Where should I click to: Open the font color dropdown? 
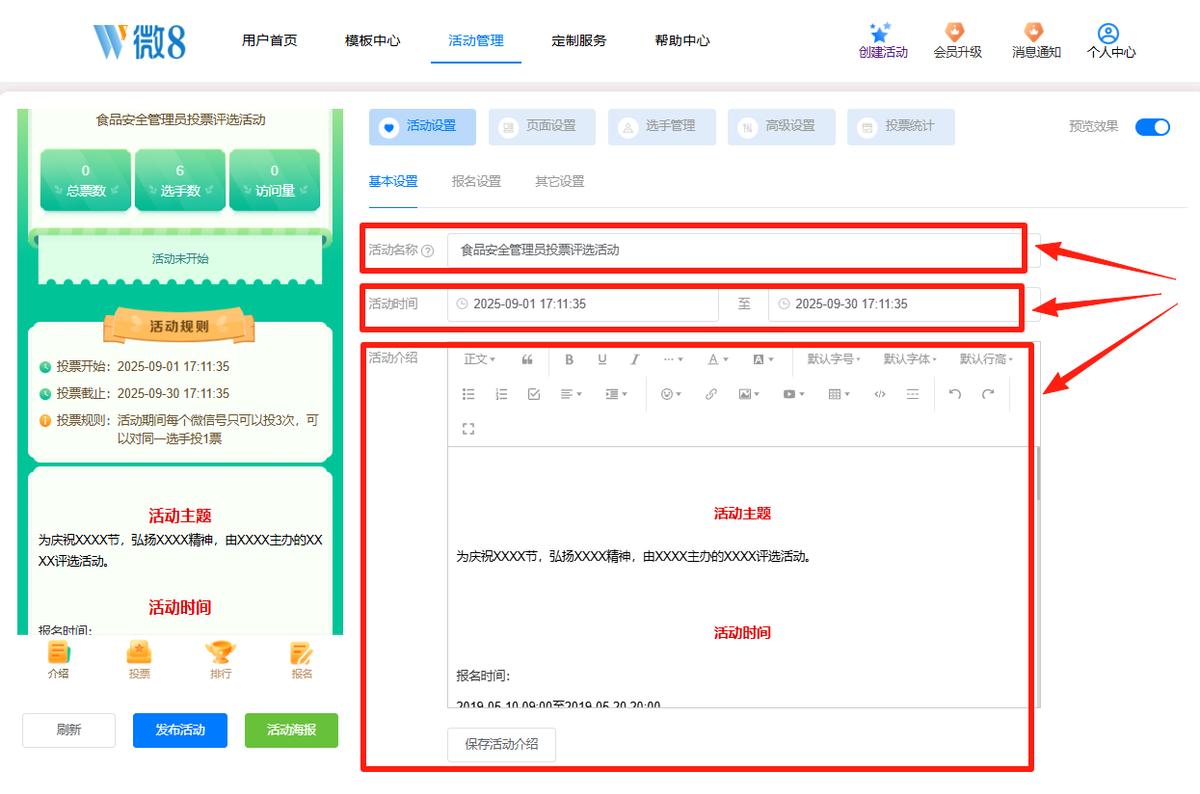tap(718, 359)
